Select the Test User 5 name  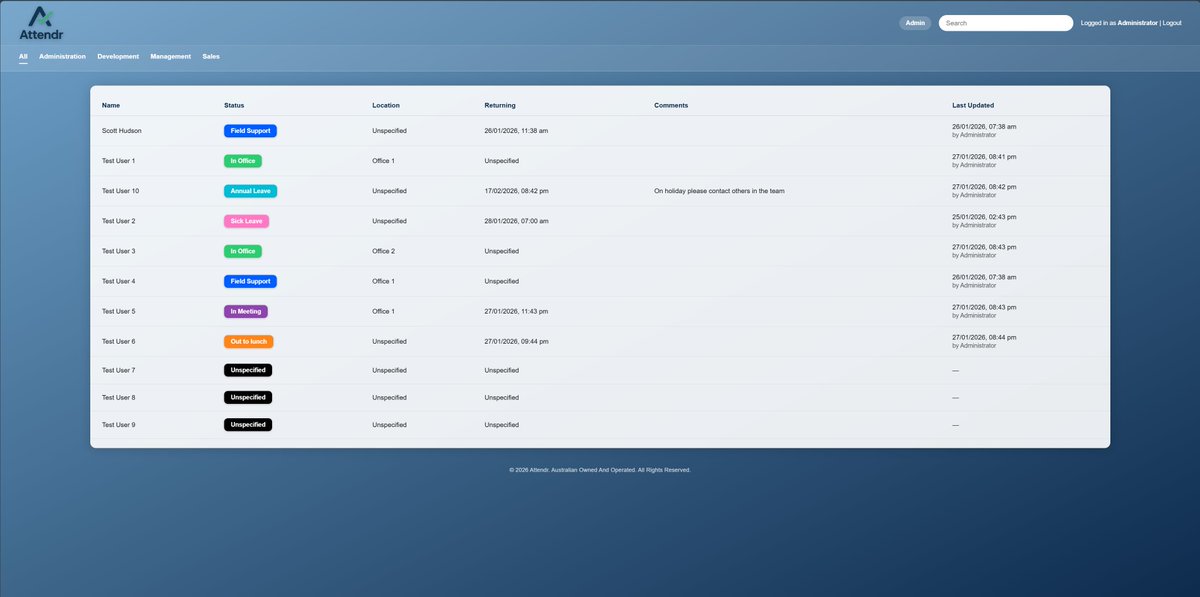(119, 311)
